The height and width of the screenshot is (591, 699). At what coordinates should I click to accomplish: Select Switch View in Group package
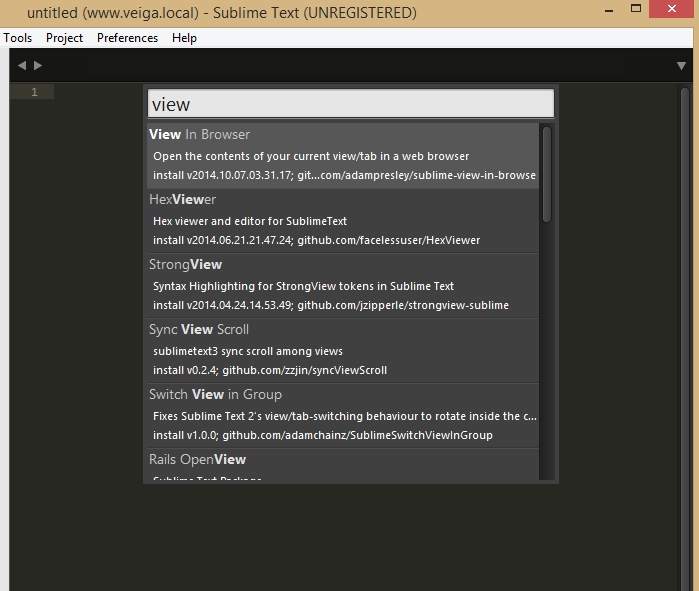343,416
